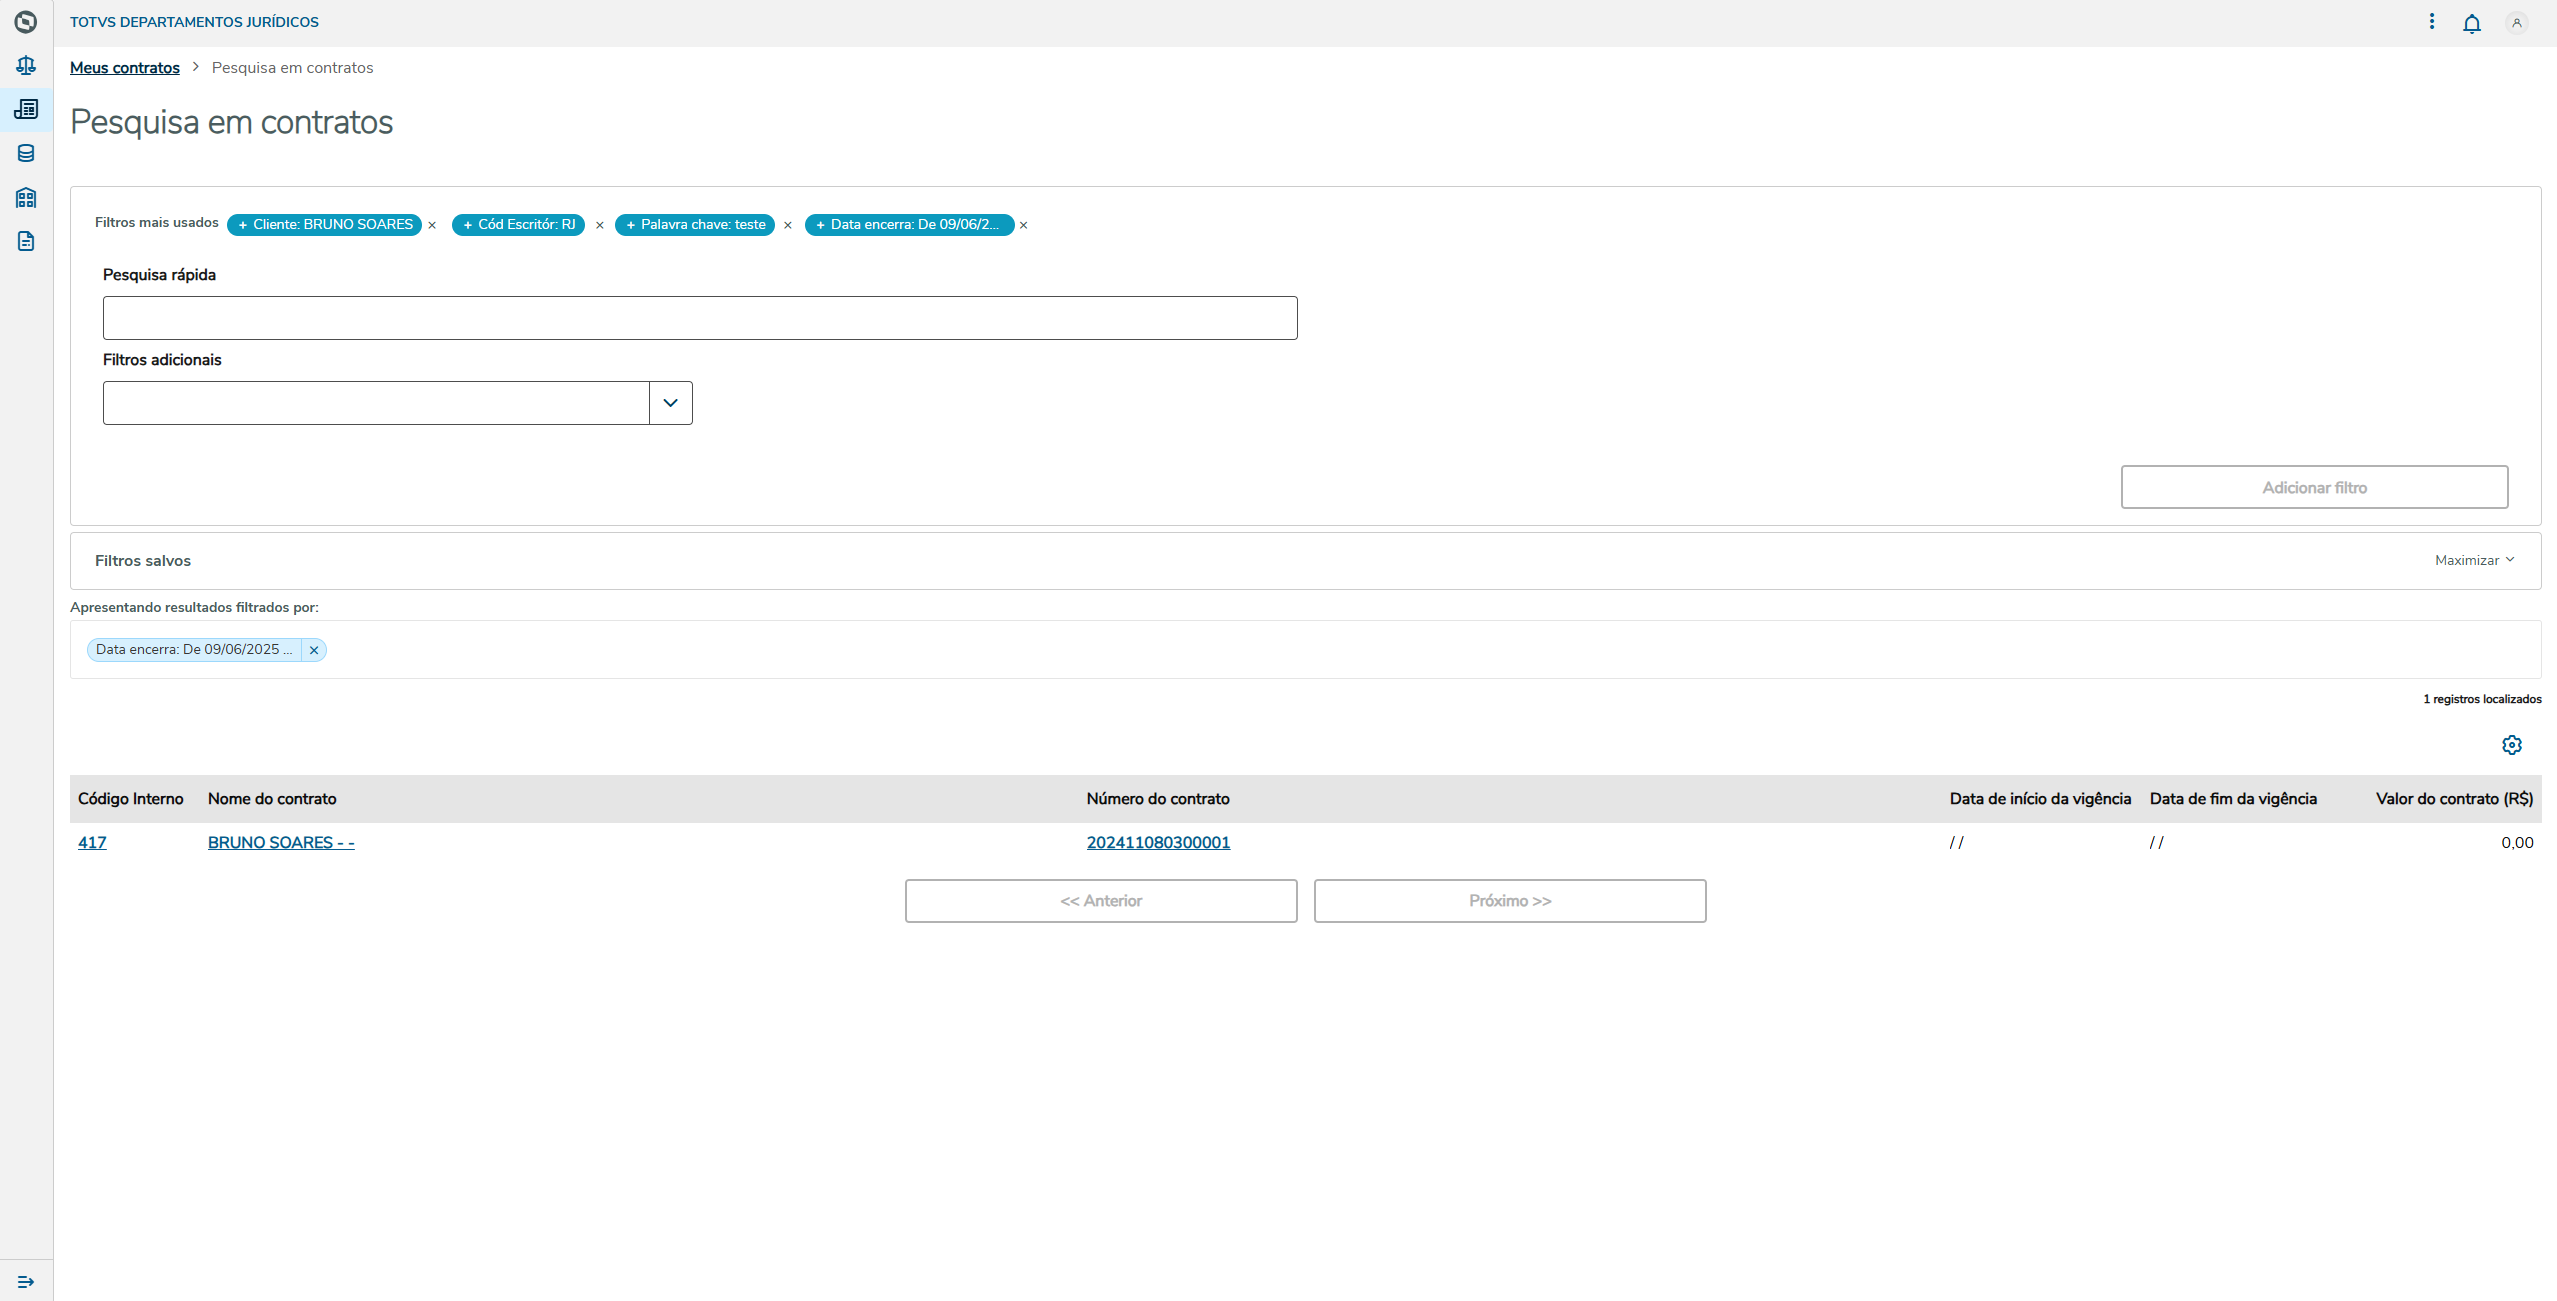Viewport: 2557px width, 1301px height.
Task: Expand Filtros salvos with Maximizar
Action: (2473, 561)
